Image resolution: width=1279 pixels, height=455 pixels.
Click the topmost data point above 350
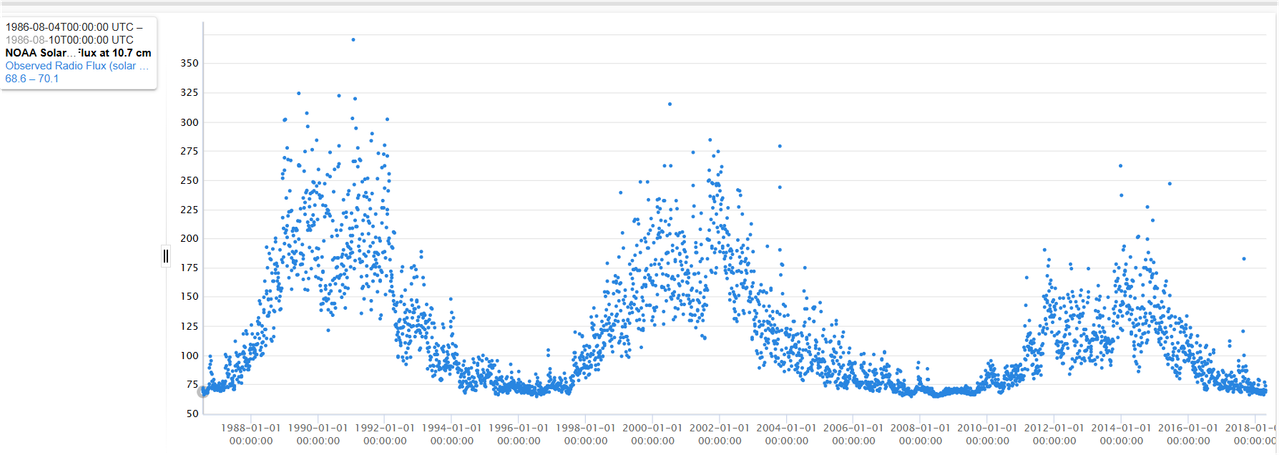353,40
